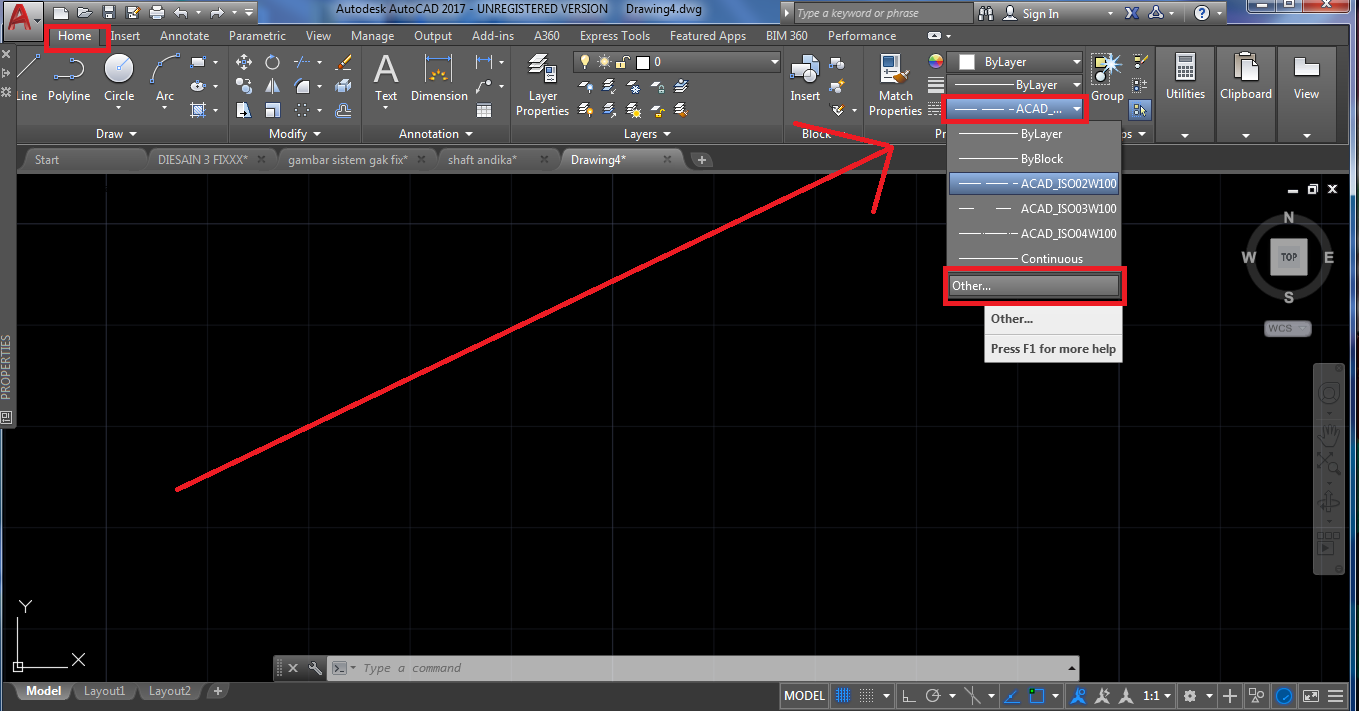1359x711 pixels.
Task: Open the layer name dropdown showing 0
Action: (677, 62)
